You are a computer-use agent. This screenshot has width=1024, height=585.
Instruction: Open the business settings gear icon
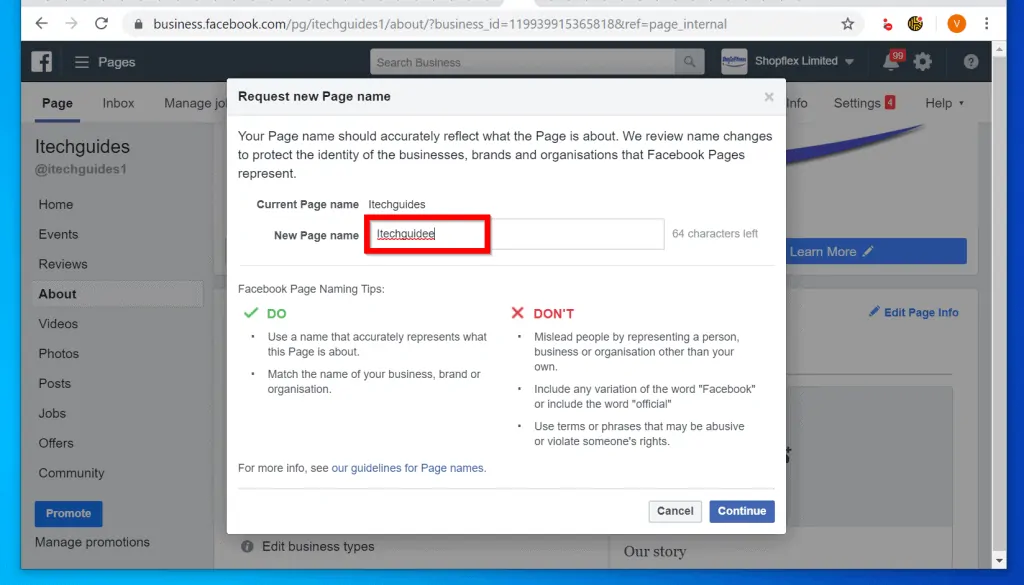923,62
